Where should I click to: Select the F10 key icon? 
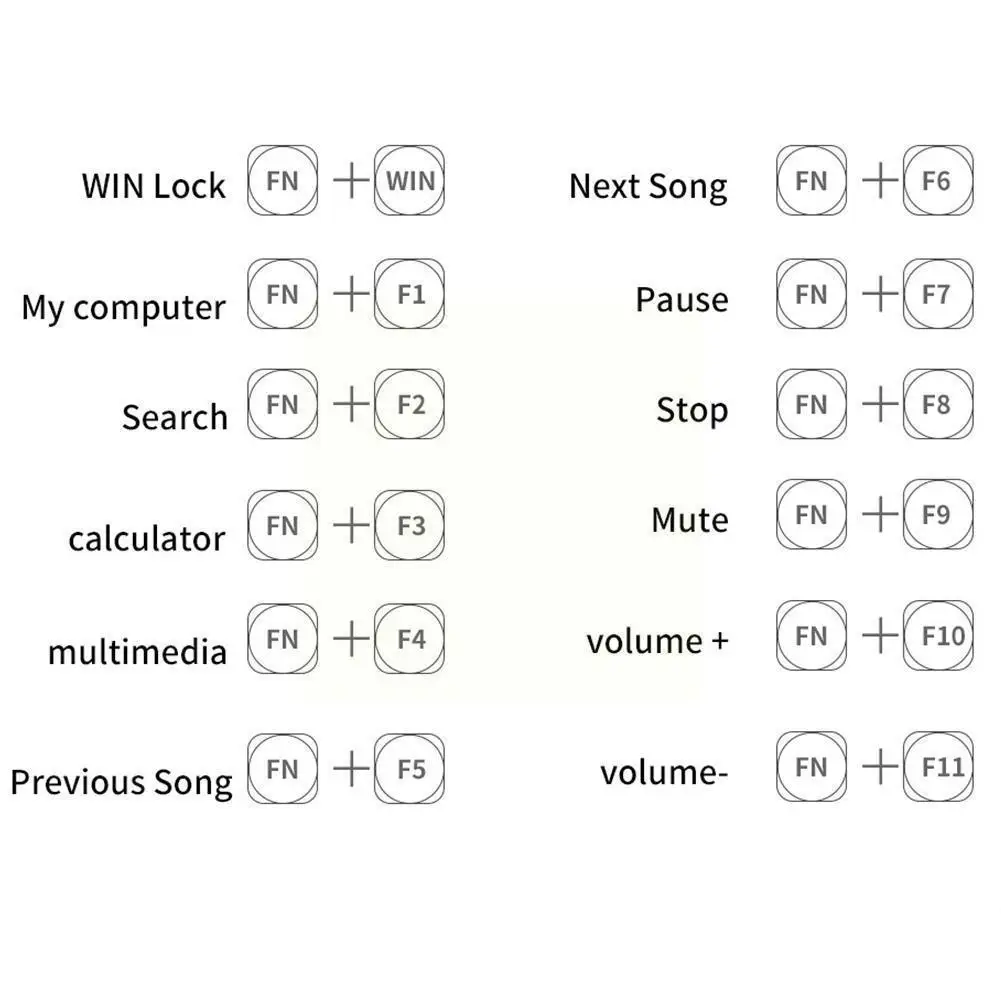pyautogui.click(x=937, y=635)
